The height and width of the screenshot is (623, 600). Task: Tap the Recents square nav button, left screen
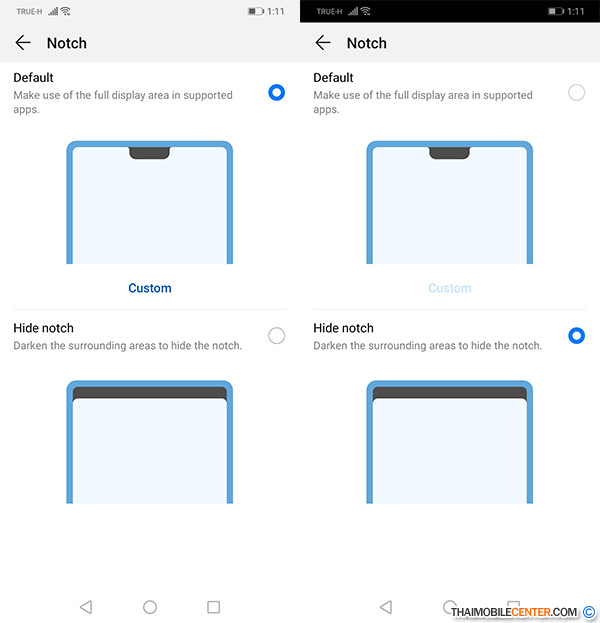(x=214, y=607)
